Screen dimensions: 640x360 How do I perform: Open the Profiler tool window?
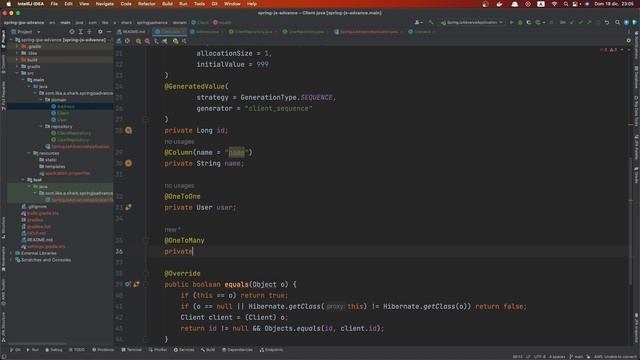coord(158,350)
